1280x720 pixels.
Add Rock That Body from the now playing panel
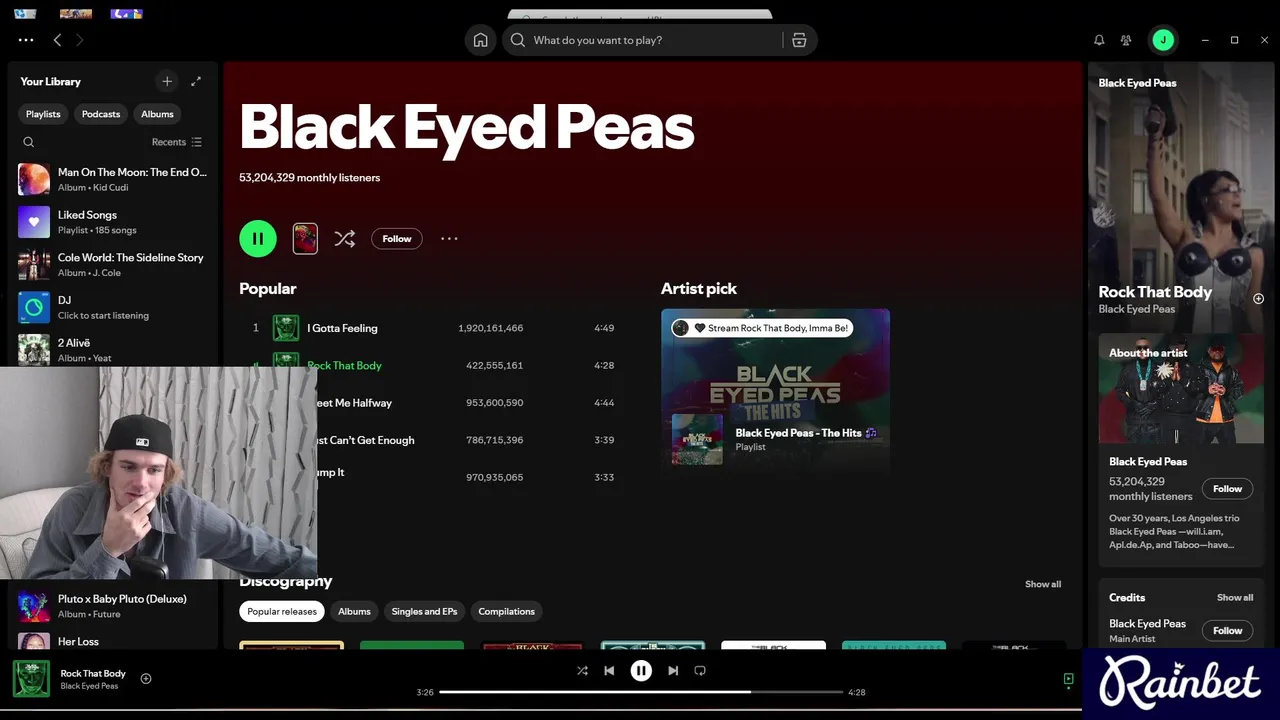(1258, 298)
